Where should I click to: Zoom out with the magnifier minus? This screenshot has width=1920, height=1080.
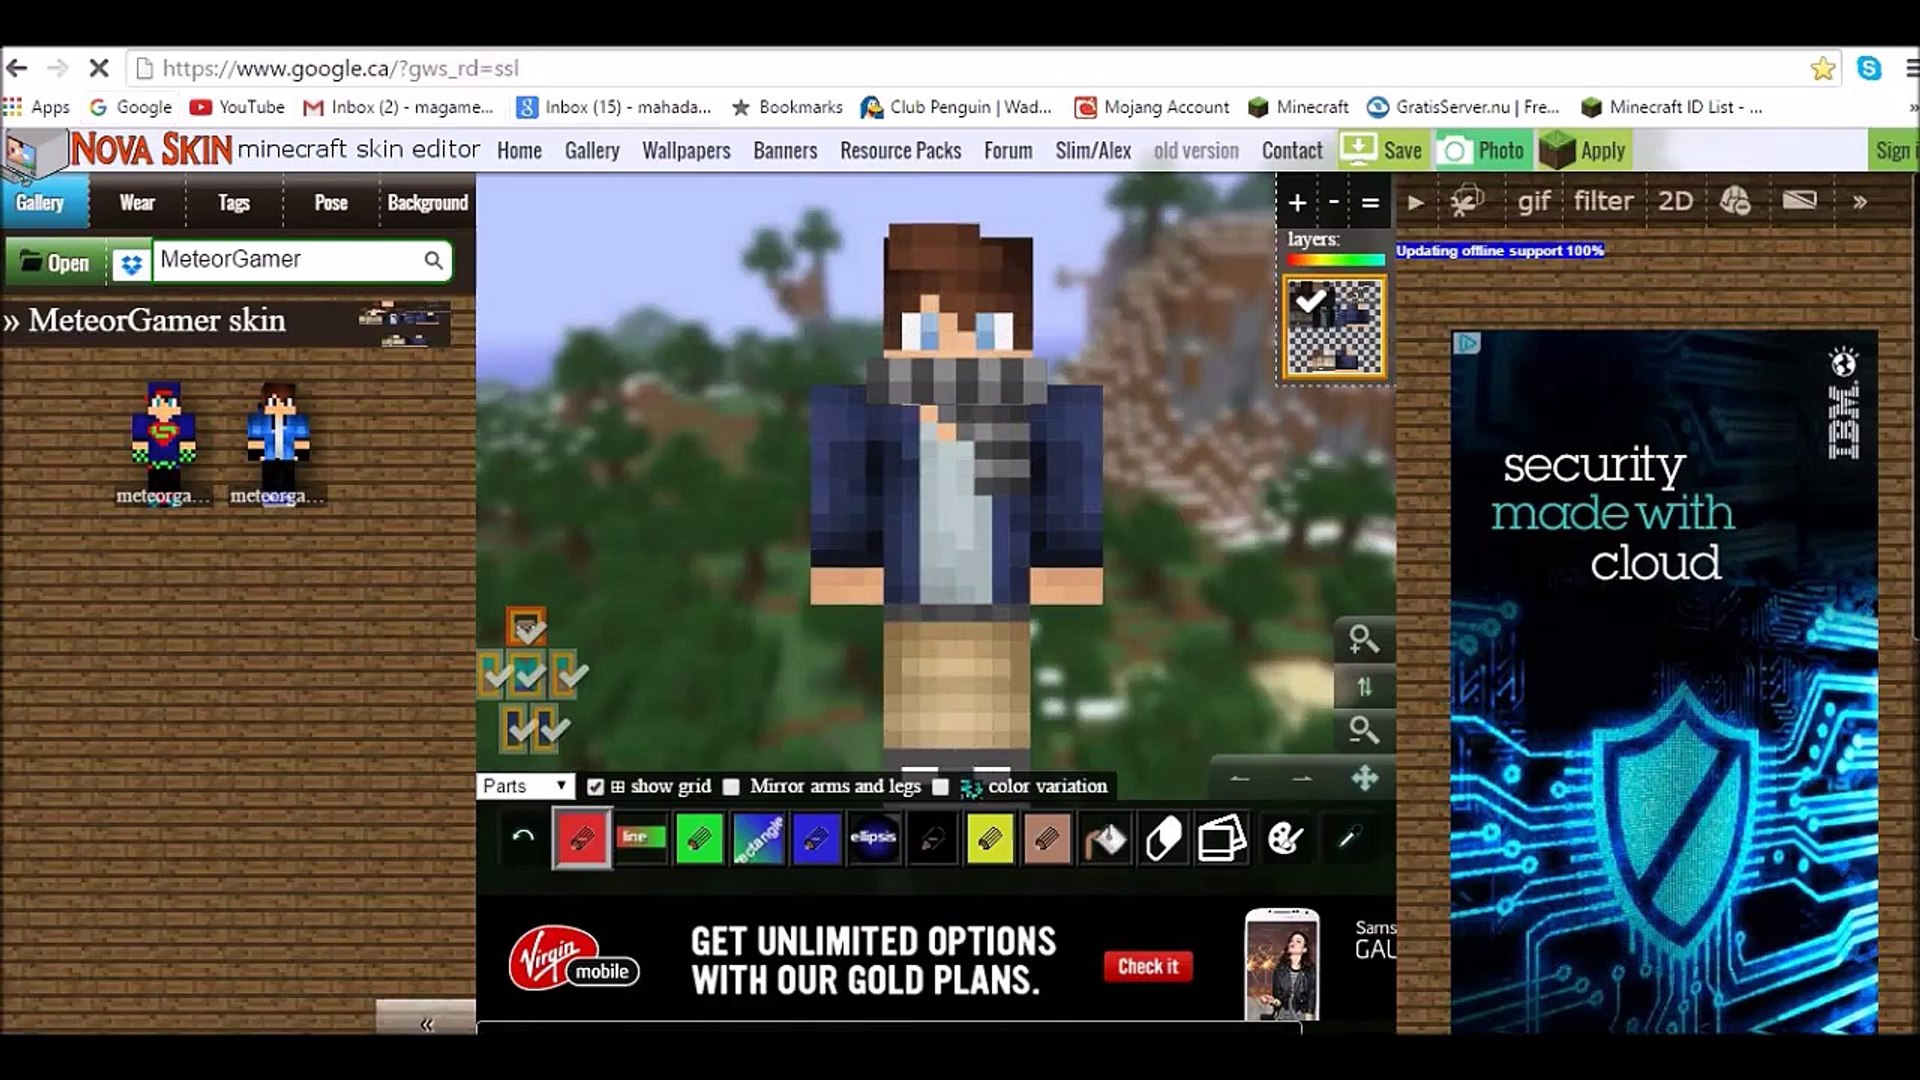point(1364,731)
